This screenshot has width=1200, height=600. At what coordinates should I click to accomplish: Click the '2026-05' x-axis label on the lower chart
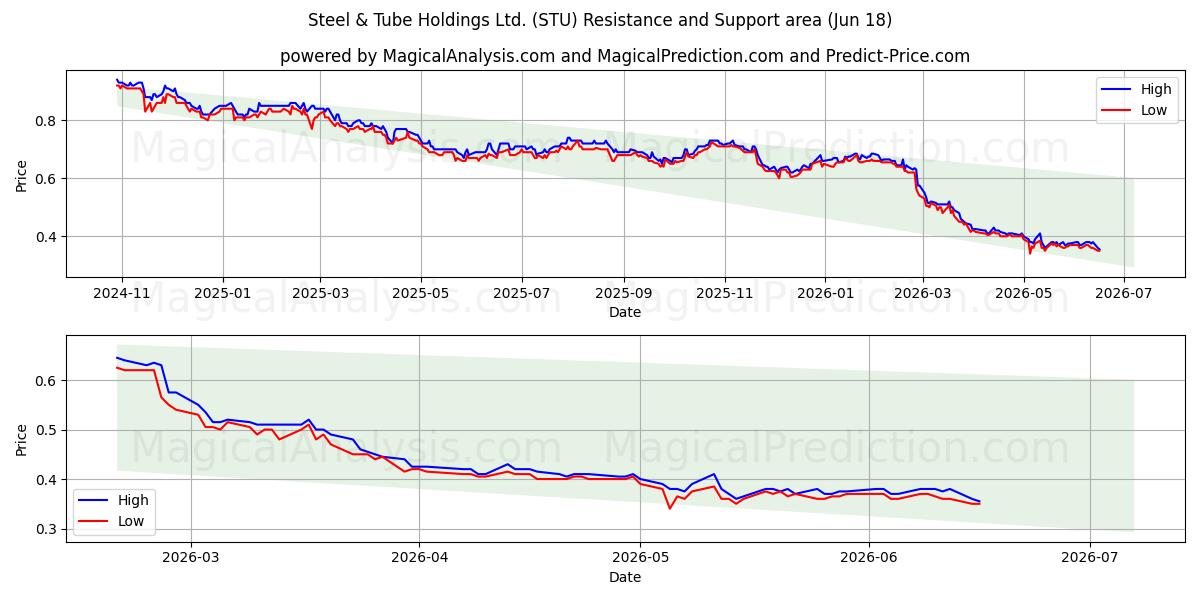click(640, 558)
